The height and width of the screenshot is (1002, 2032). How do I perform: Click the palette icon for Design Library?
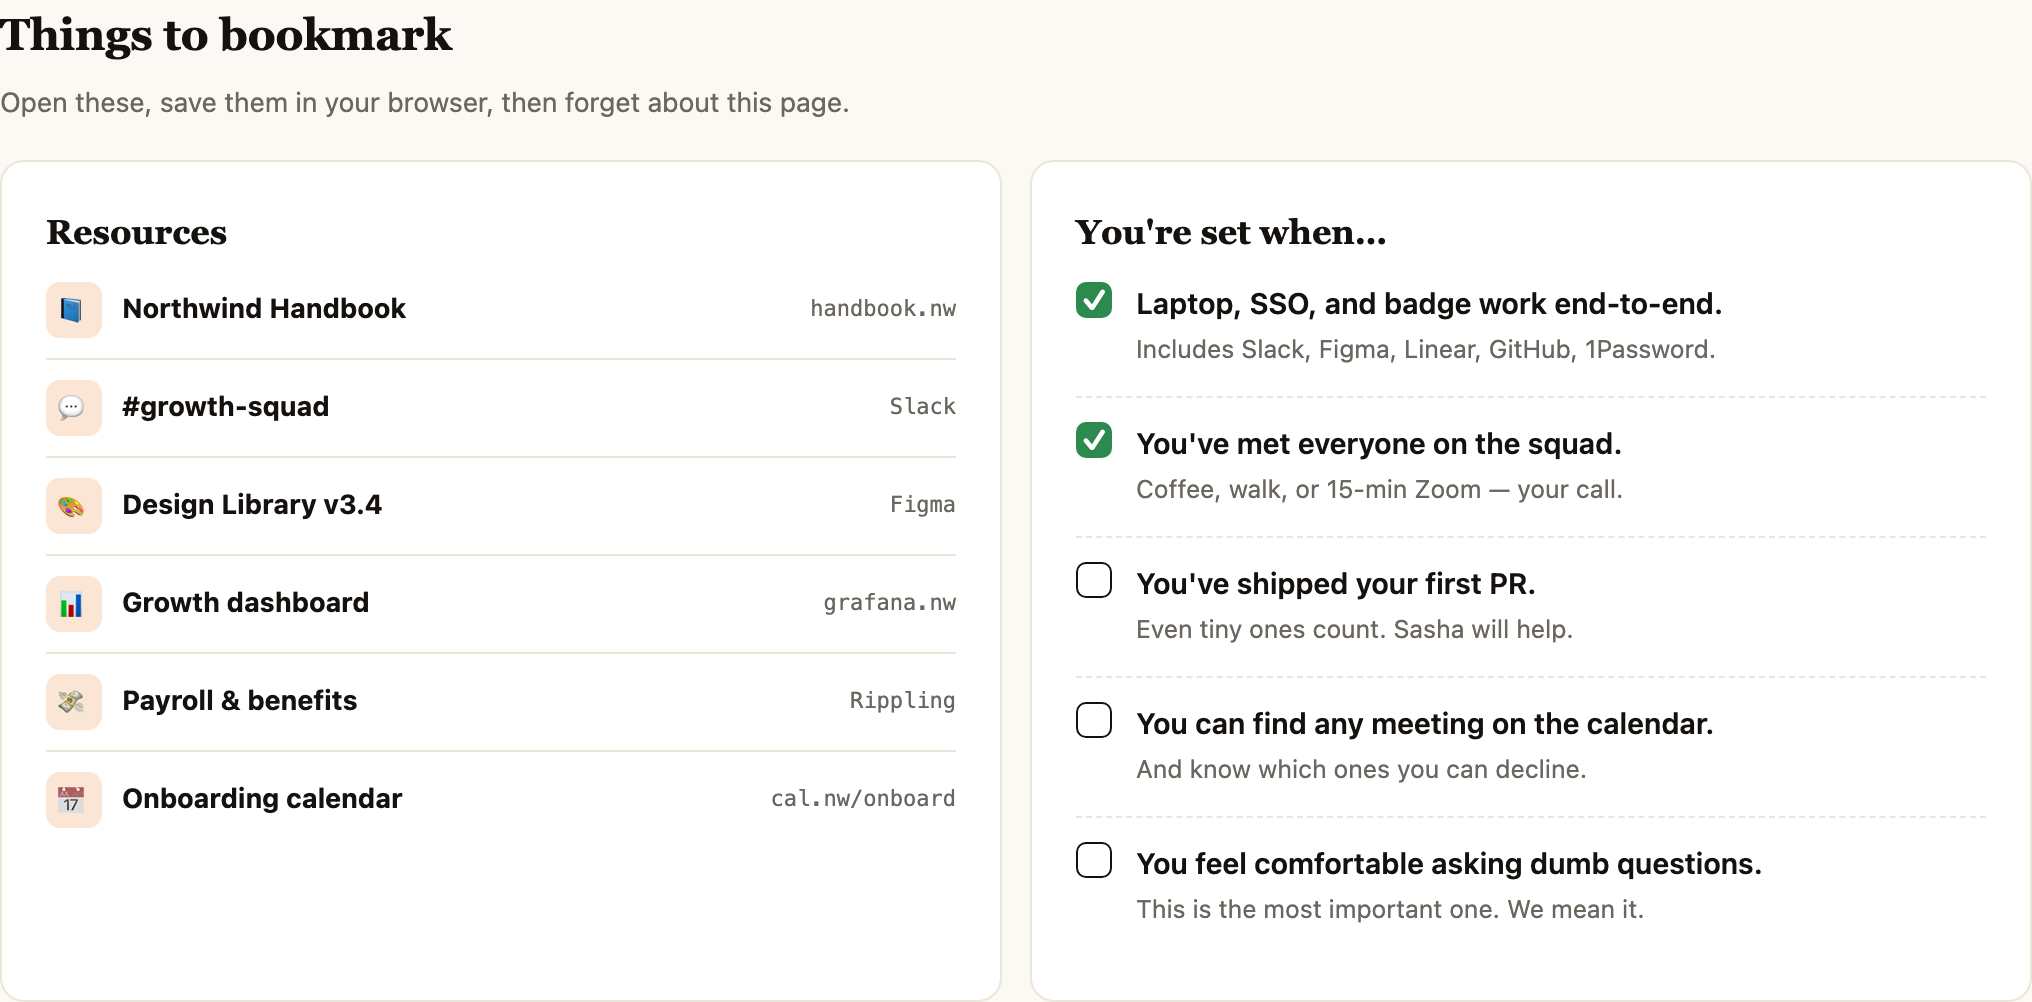73,505
